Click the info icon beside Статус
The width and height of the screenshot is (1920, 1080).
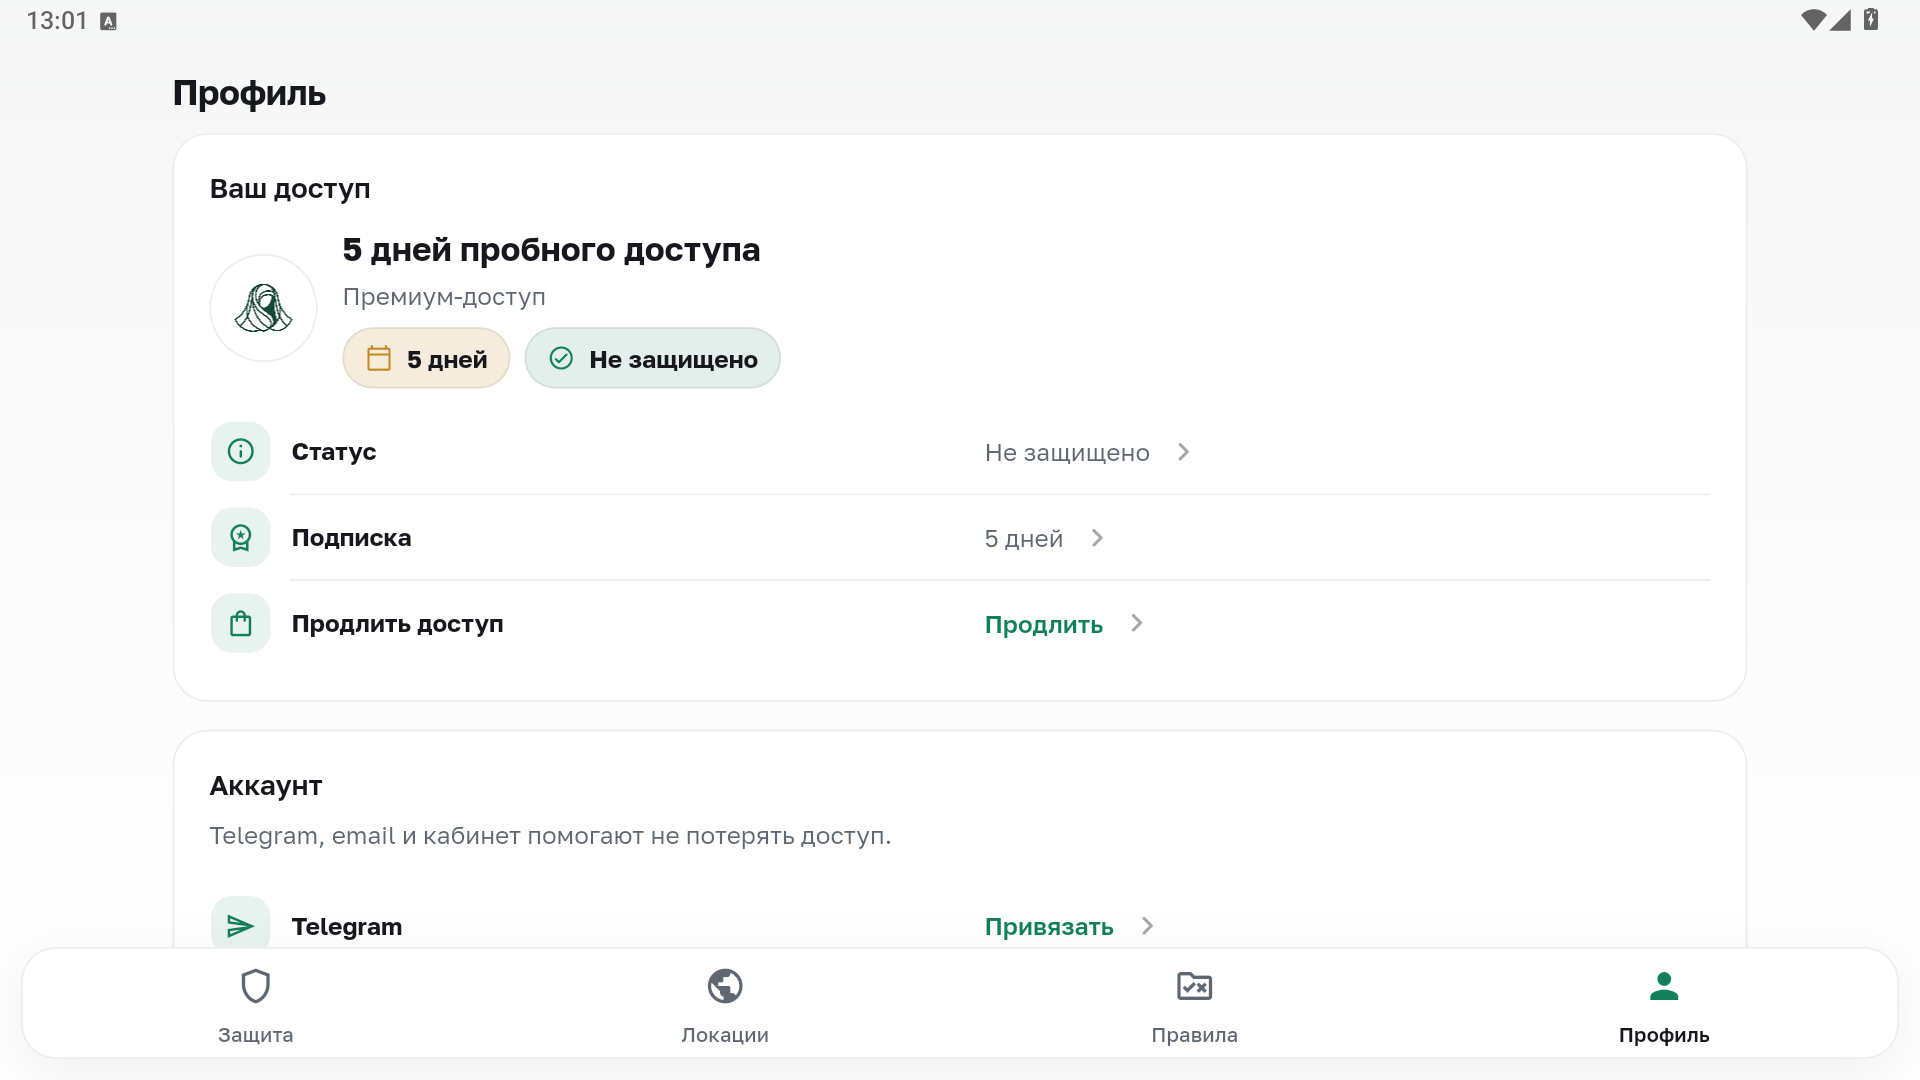(x=241, y=452)
